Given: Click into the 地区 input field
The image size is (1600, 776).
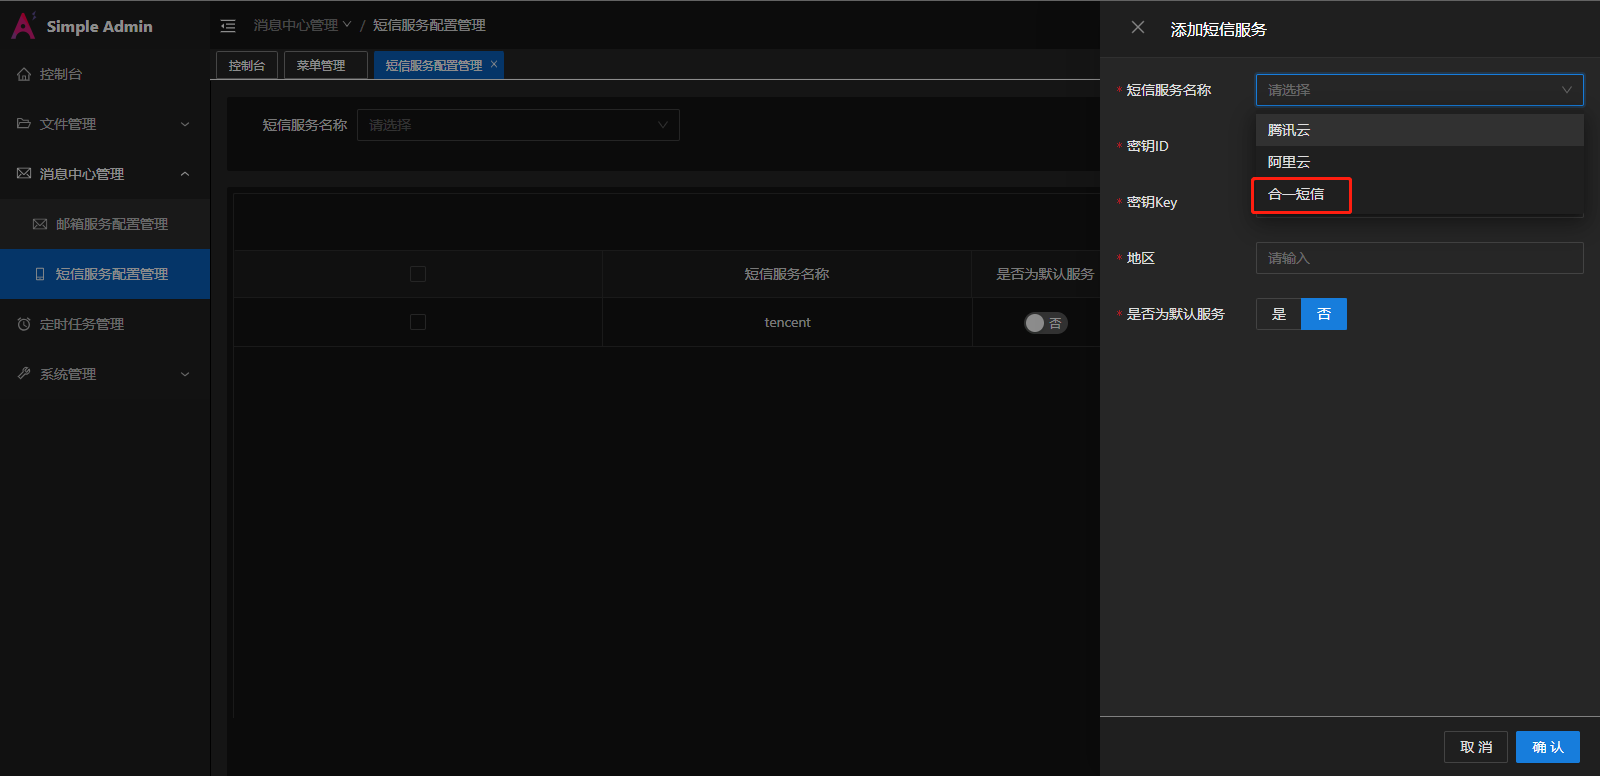Looking at the screenshot, I should (x=1420, y=258).
